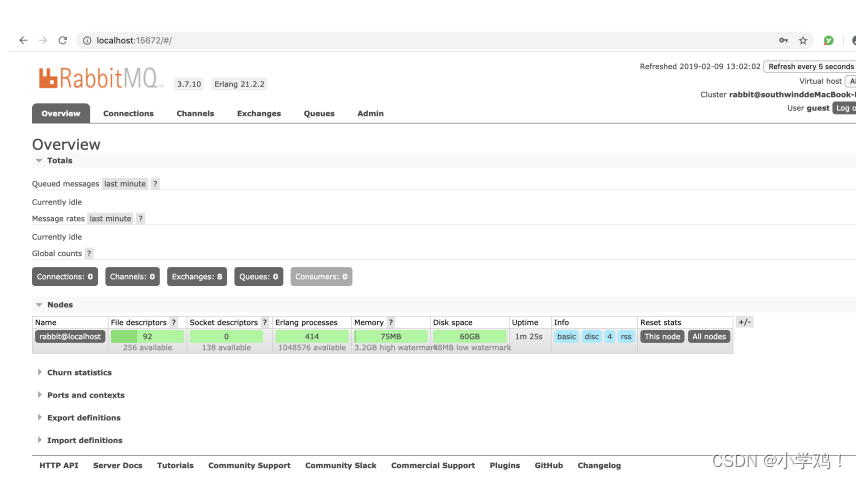856x479 pixels.
Task: Open the Community Support footer link
Action: tap(249, 465)
